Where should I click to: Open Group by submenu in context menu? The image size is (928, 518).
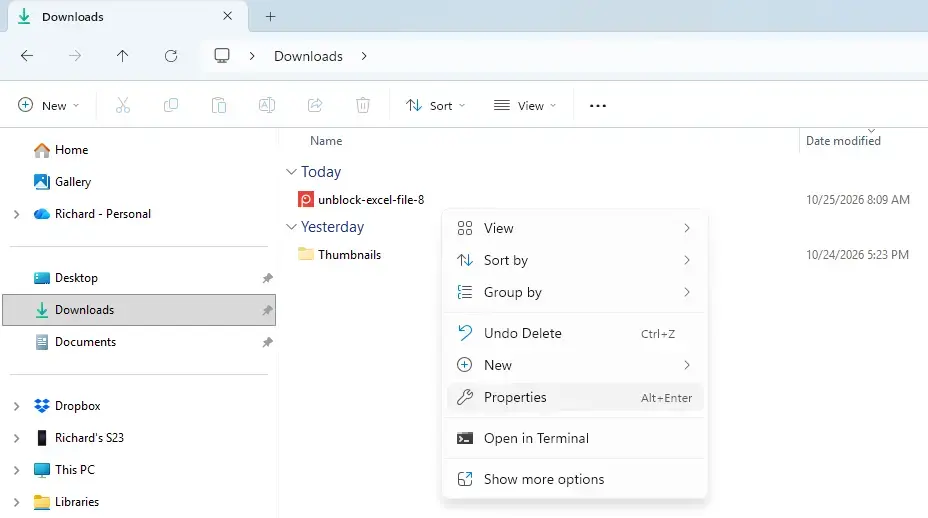[574, 292]
